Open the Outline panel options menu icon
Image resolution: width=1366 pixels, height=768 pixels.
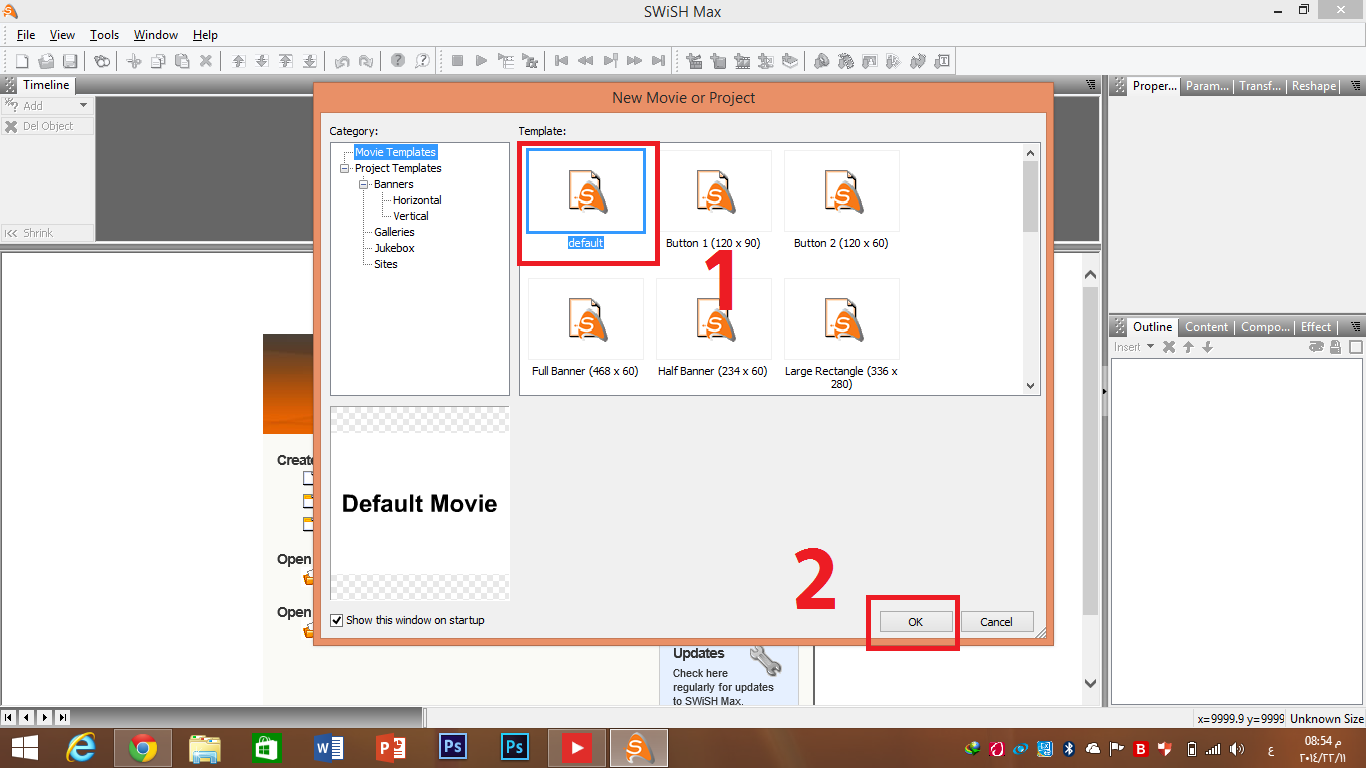pos(1355,327)
